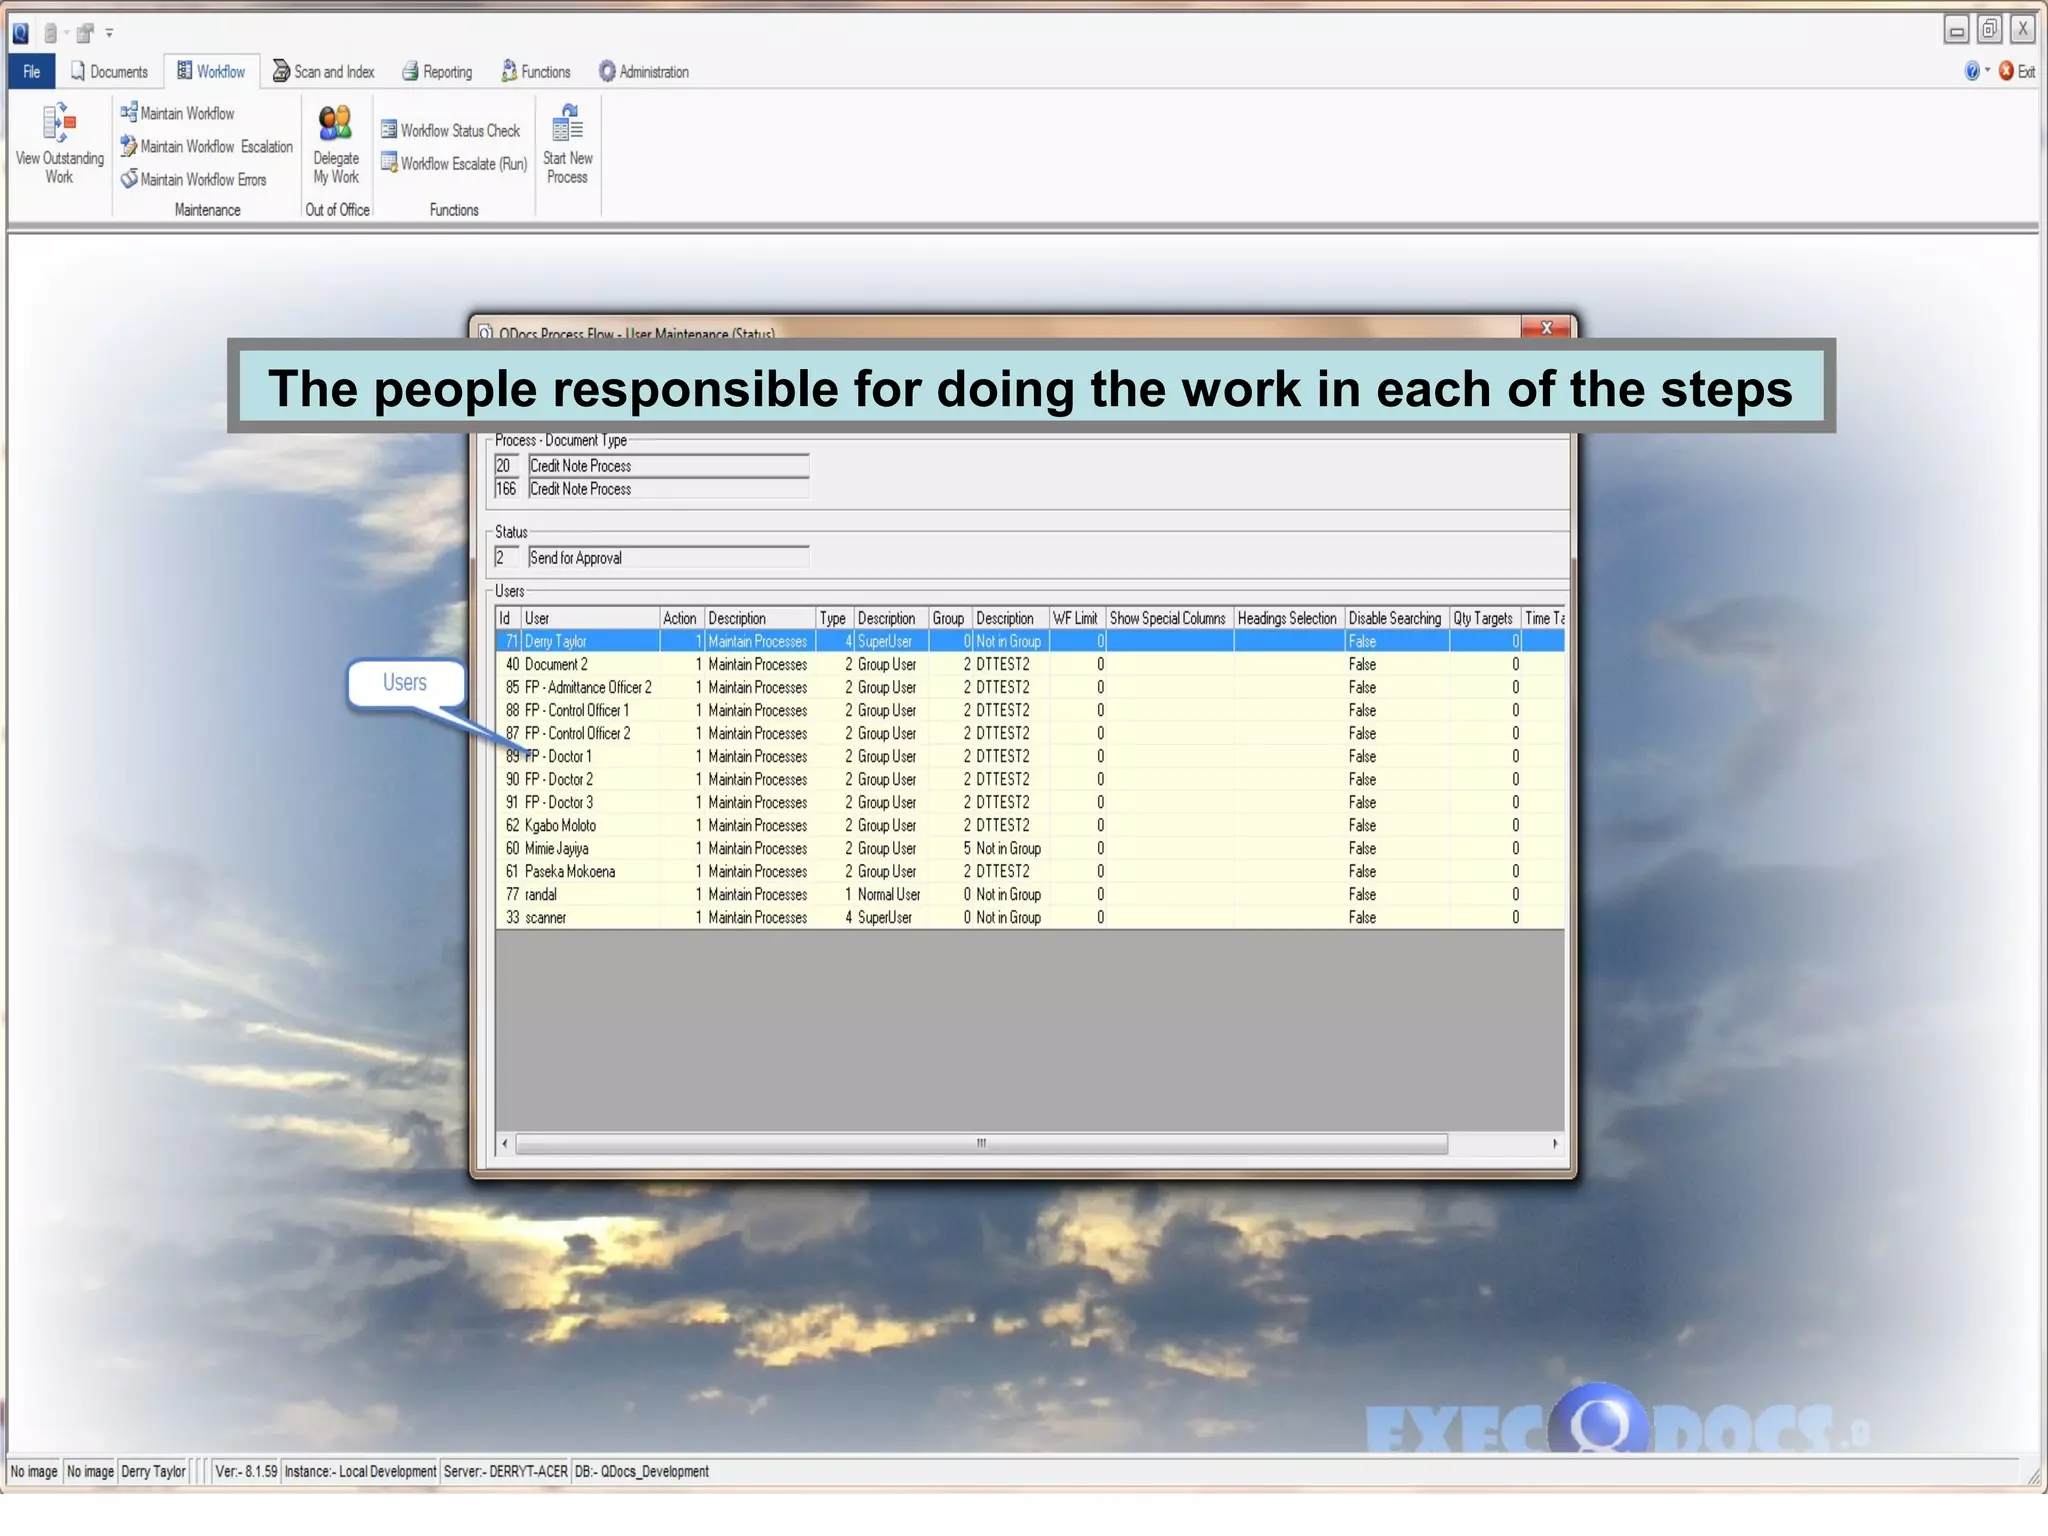Select FP - Control Officer 2 row
2048x1536 pixels.
click(x=1030, y=734)
